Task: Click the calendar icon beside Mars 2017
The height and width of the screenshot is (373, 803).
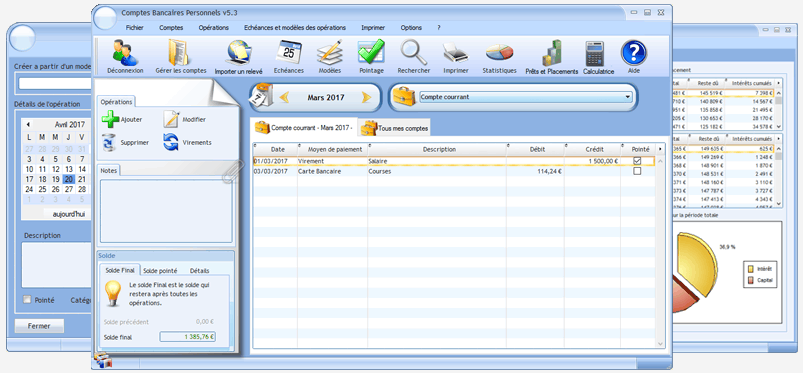Action: 262,95
